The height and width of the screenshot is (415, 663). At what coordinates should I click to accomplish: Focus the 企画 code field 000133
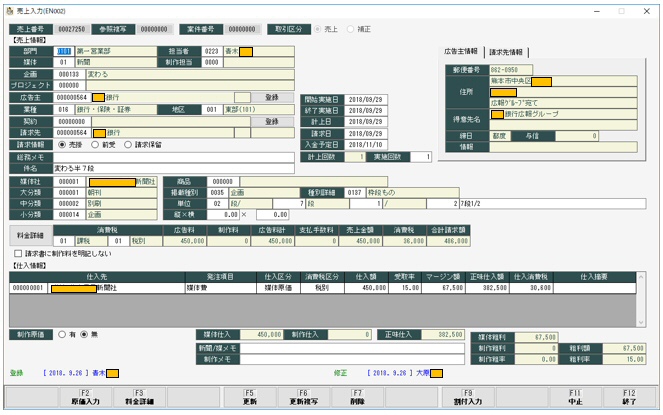(69, 74)
